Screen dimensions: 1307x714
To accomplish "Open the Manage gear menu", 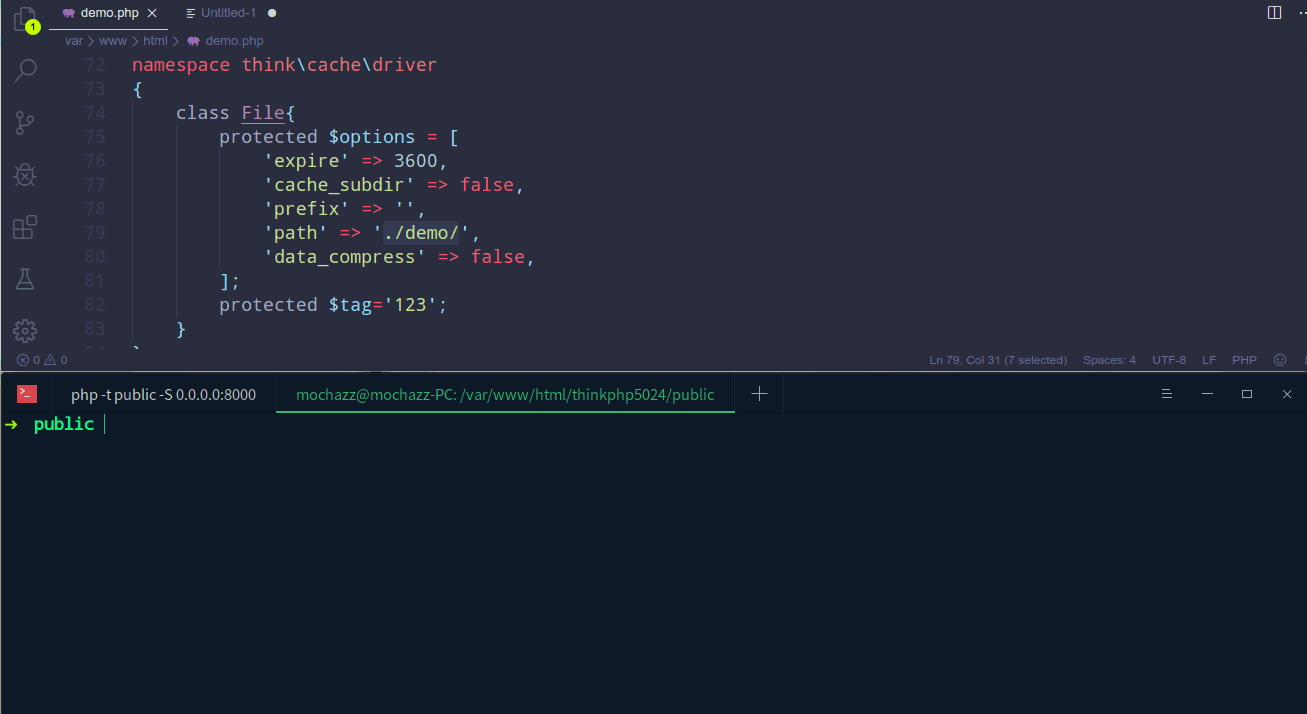I will tap(25, 331).
